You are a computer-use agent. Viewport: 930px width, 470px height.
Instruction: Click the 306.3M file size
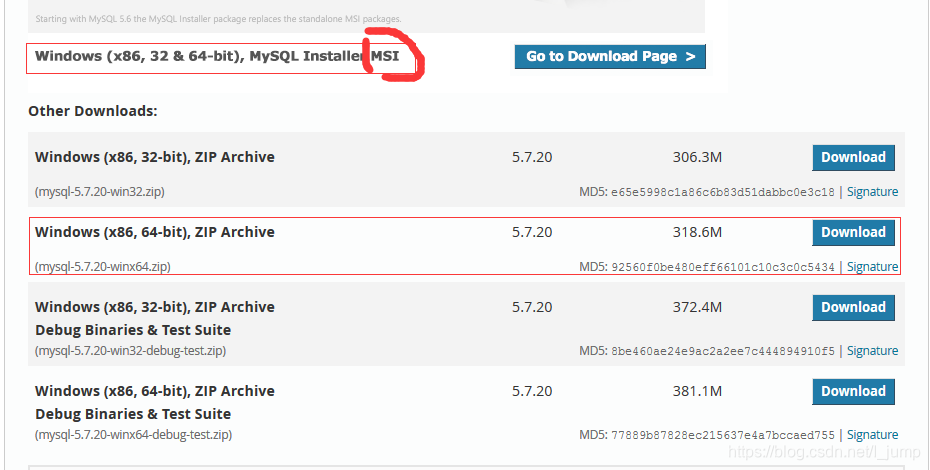click(x=697, y=157)
